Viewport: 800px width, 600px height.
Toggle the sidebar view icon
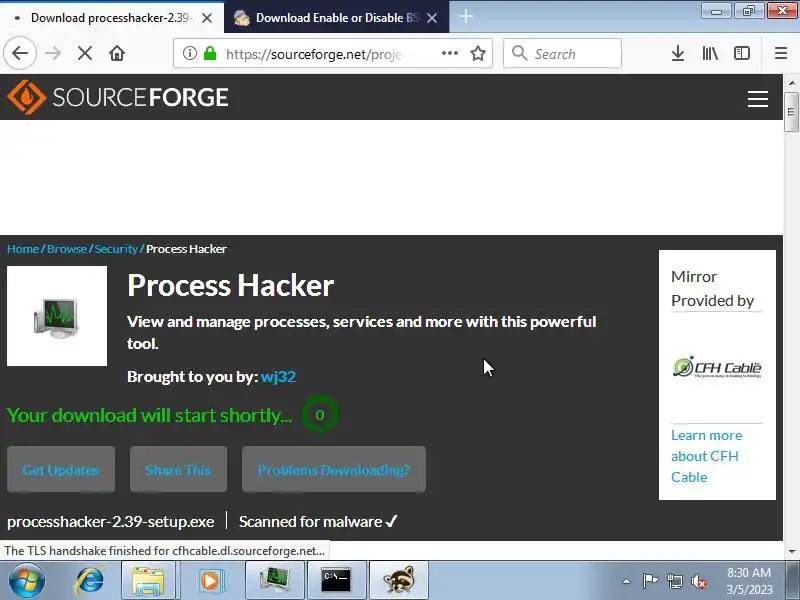[x=742, y=53]
